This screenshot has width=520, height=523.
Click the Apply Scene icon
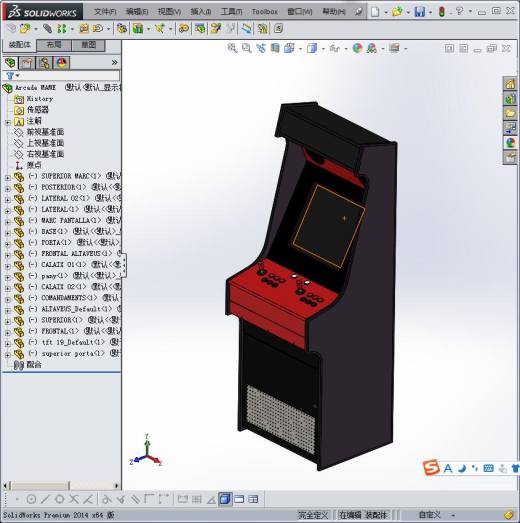[372, 48]
